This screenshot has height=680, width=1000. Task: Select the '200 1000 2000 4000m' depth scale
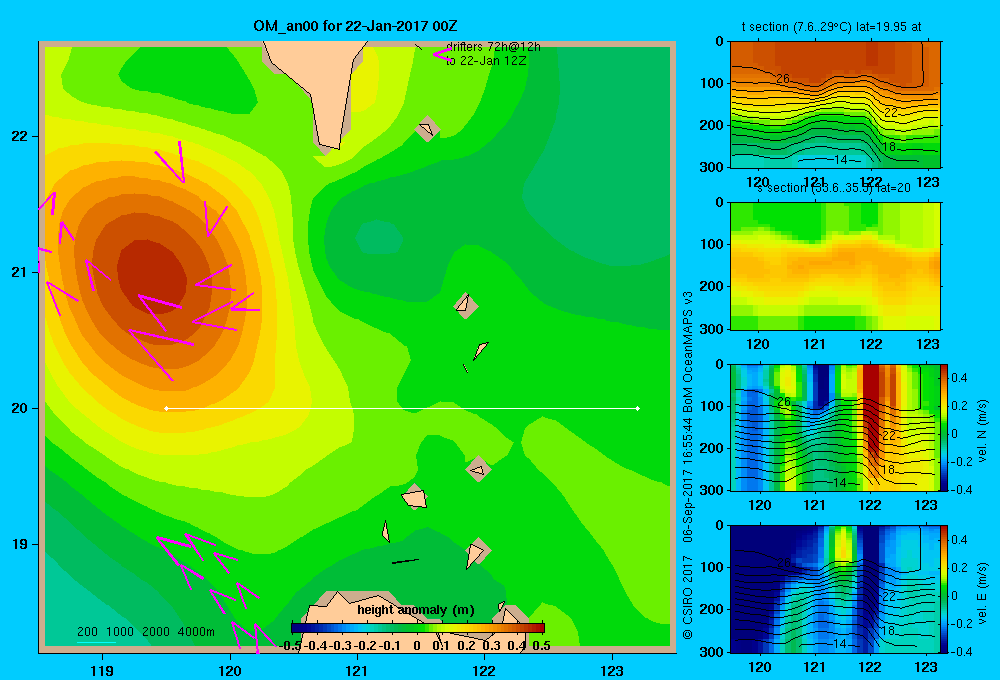[x=146, y=632]
